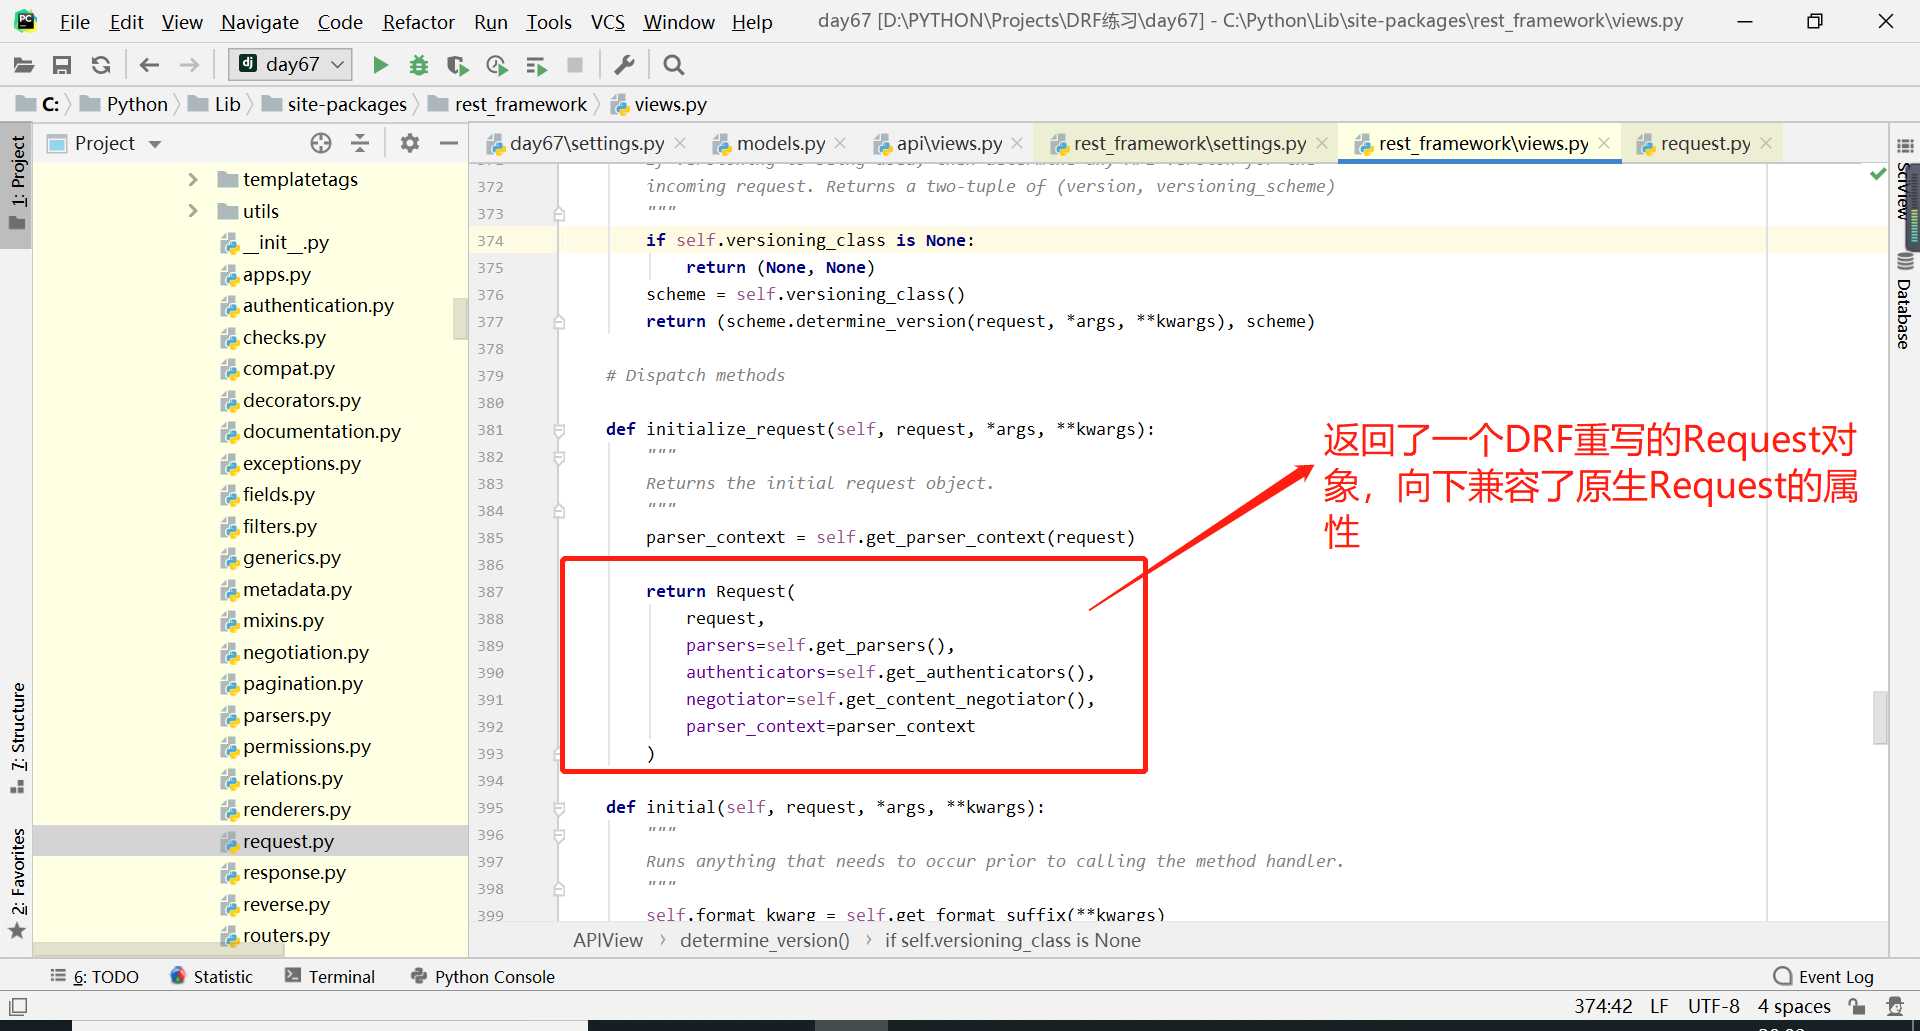
Task: Expand the utils folder
Action: pyautogui.click(x=193, y=211)
